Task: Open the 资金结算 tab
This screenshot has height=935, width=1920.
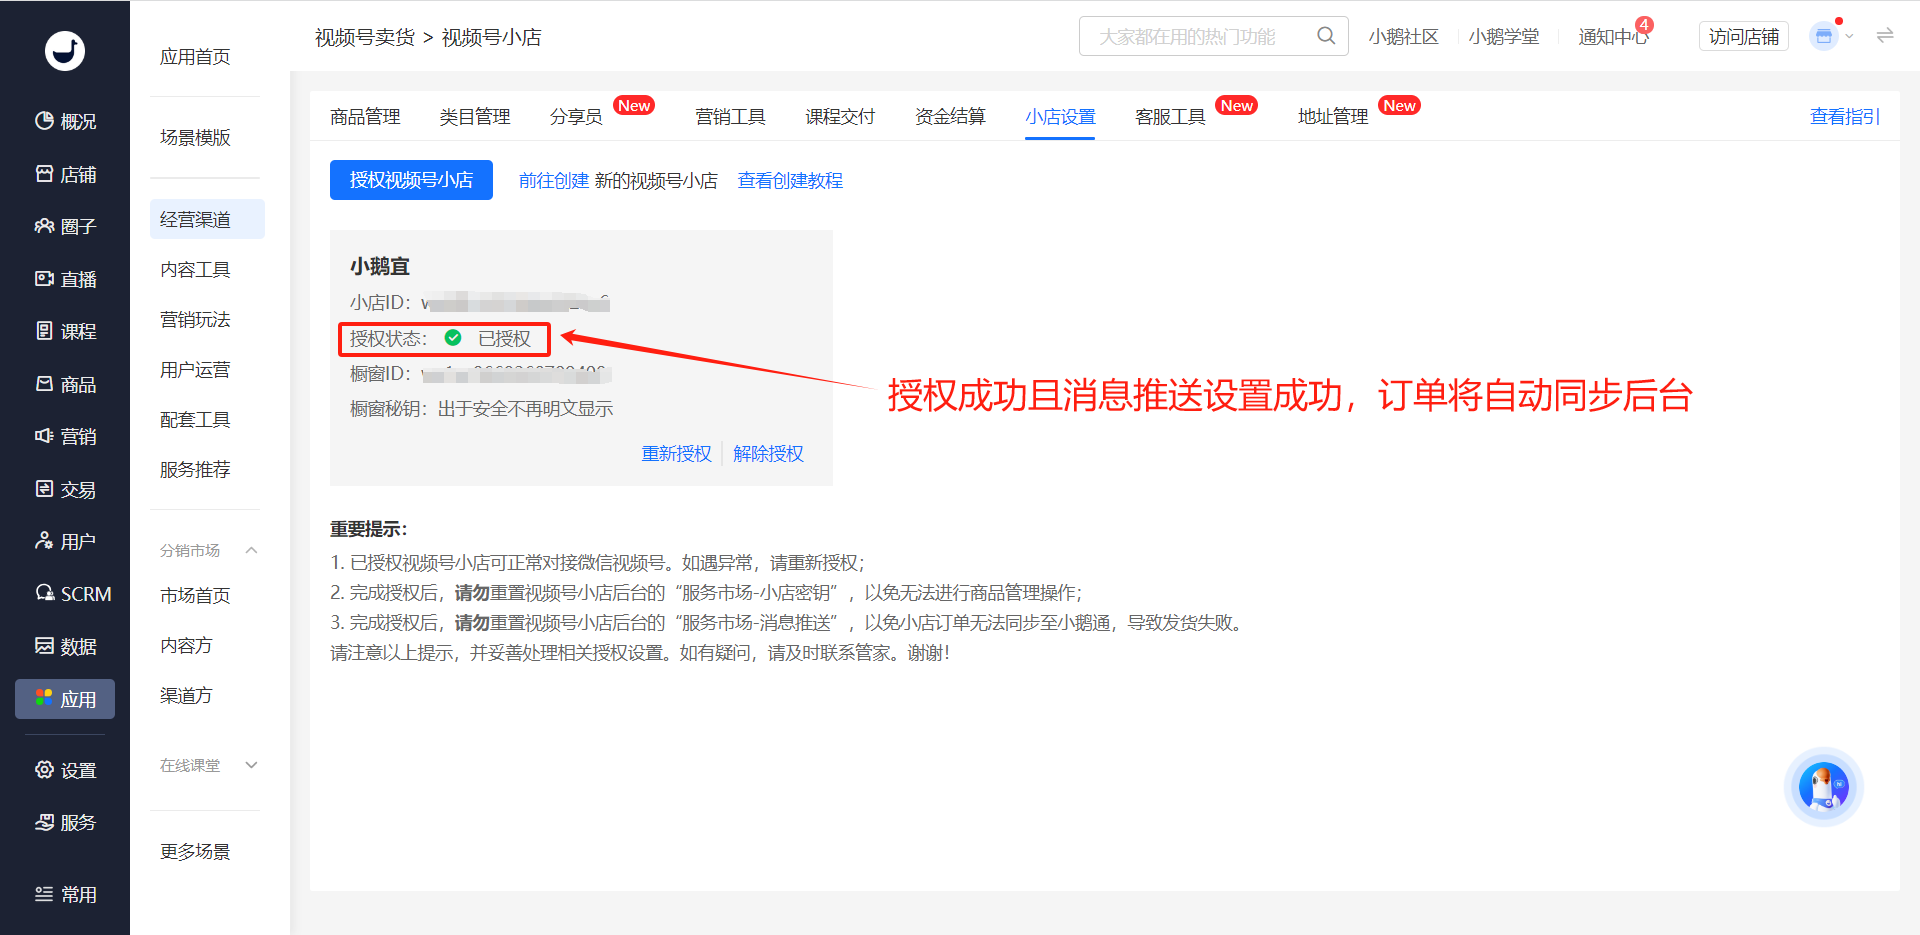Action: click(x=950, y=117)
